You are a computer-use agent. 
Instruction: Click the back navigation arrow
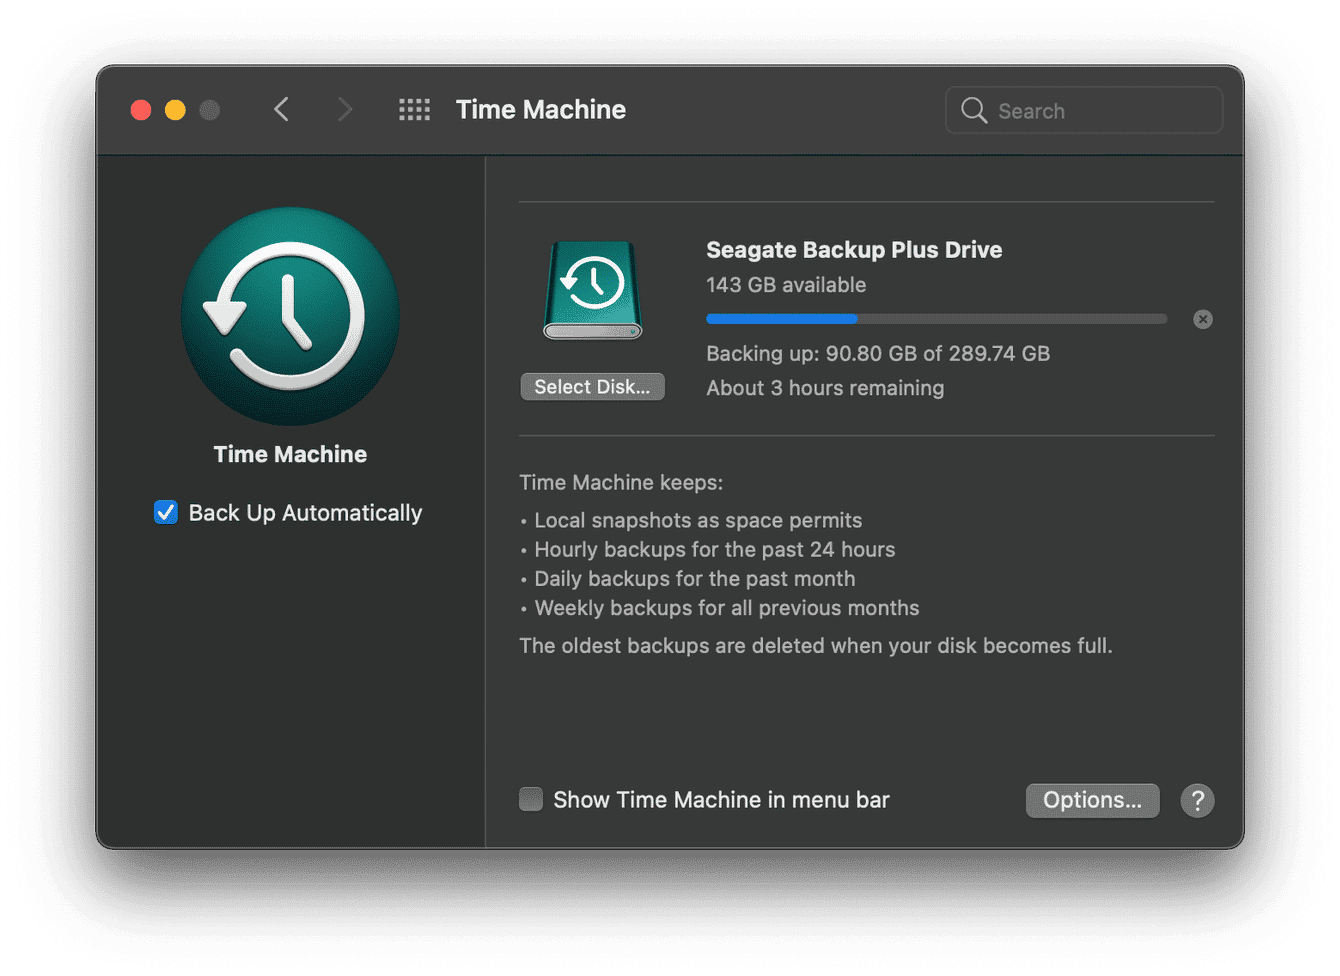click(x=281, y=109)
